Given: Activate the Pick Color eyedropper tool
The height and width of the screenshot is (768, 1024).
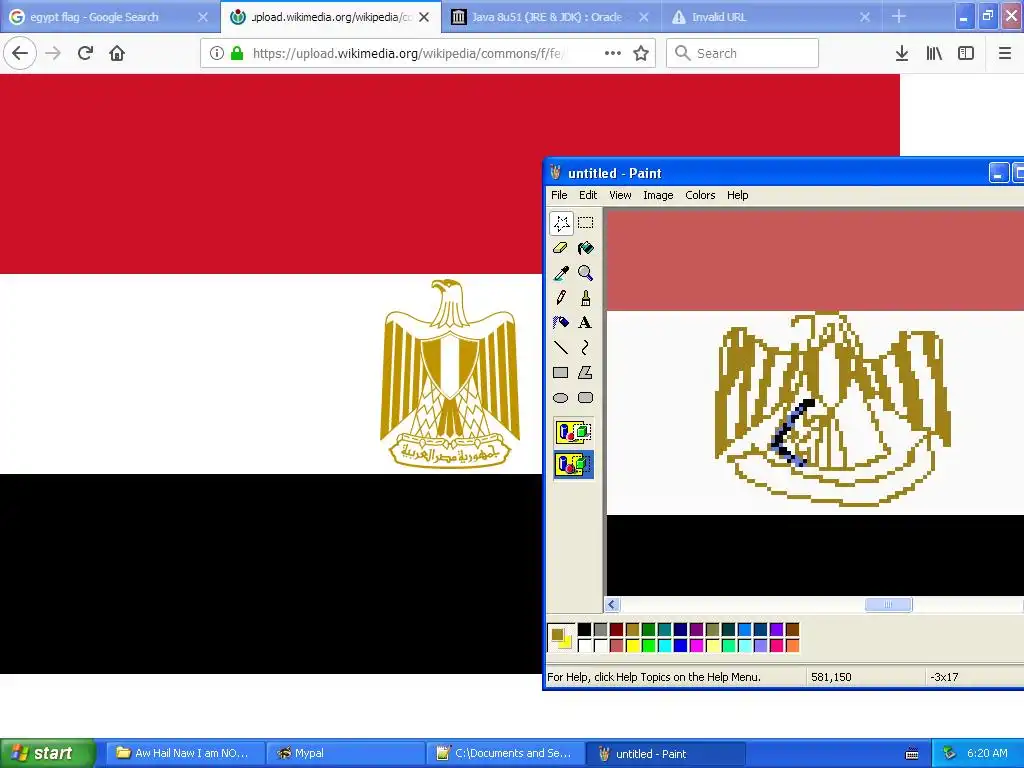Looking at the screenshot, I should (561, 273).
